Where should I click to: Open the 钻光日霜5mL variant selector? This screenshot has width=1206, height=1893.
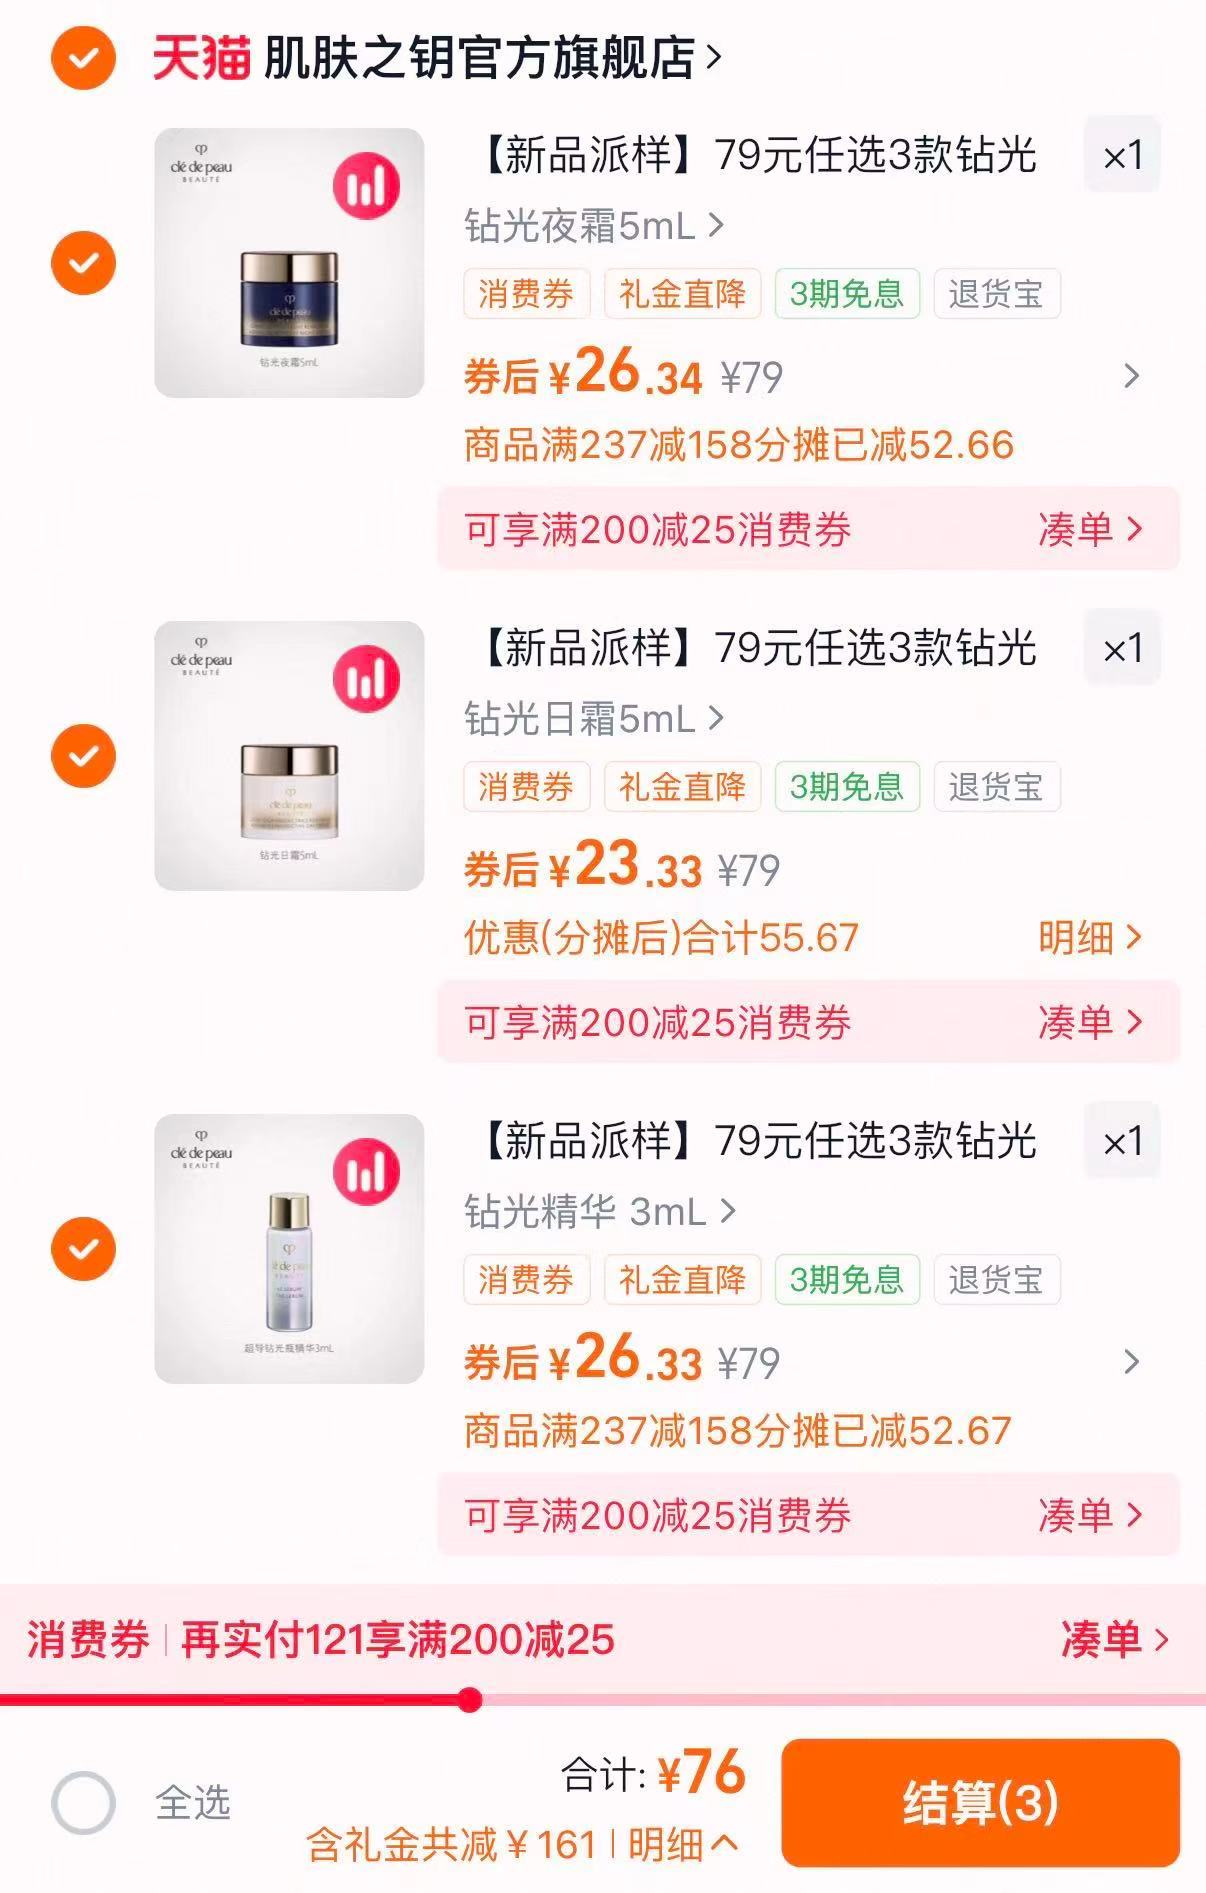pos(593,720)
